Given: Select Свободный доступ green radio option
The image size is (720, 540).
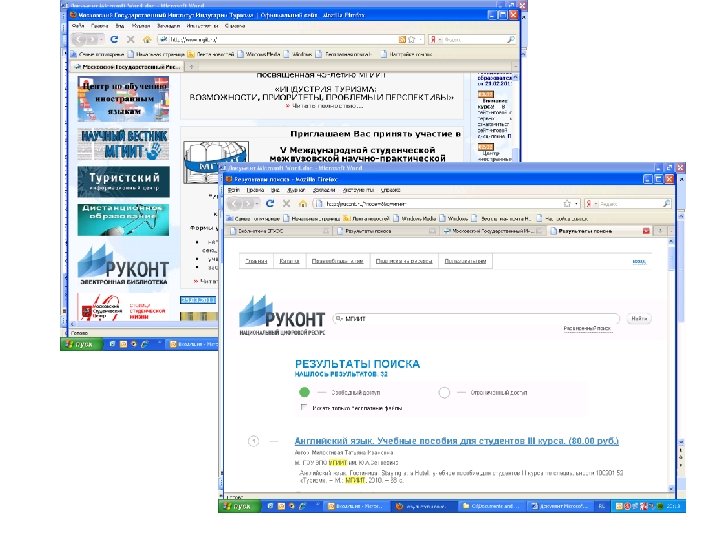Looking at the screenshot, I should coord(304,392).
